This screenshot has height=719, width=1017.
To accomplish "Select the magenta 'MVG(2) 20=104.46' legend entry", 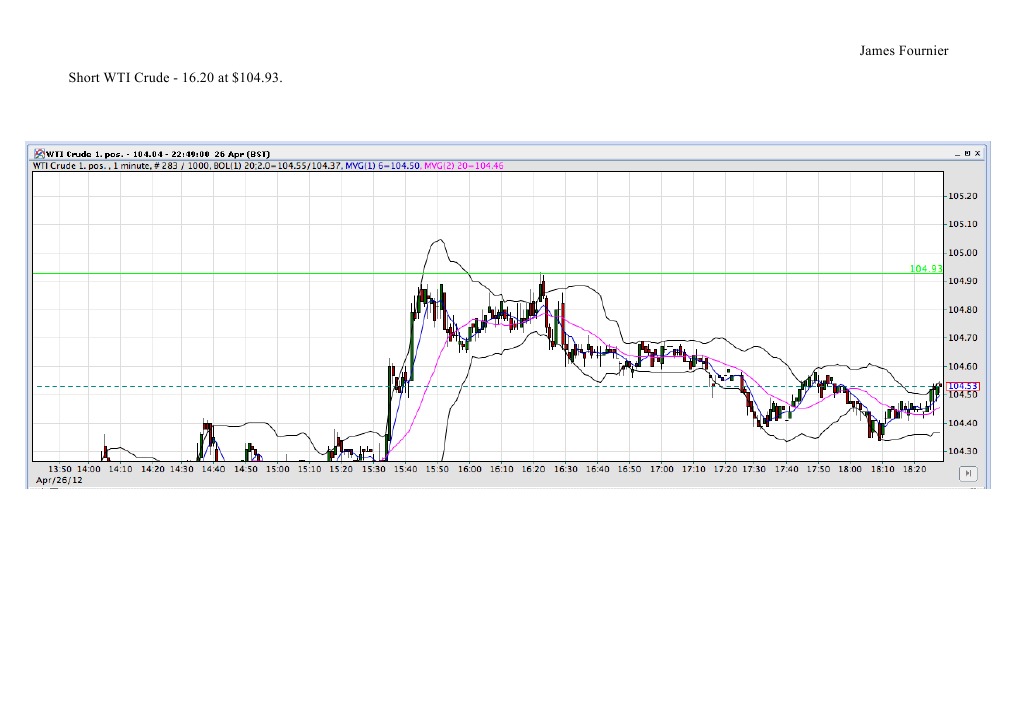I will [464, 166].
